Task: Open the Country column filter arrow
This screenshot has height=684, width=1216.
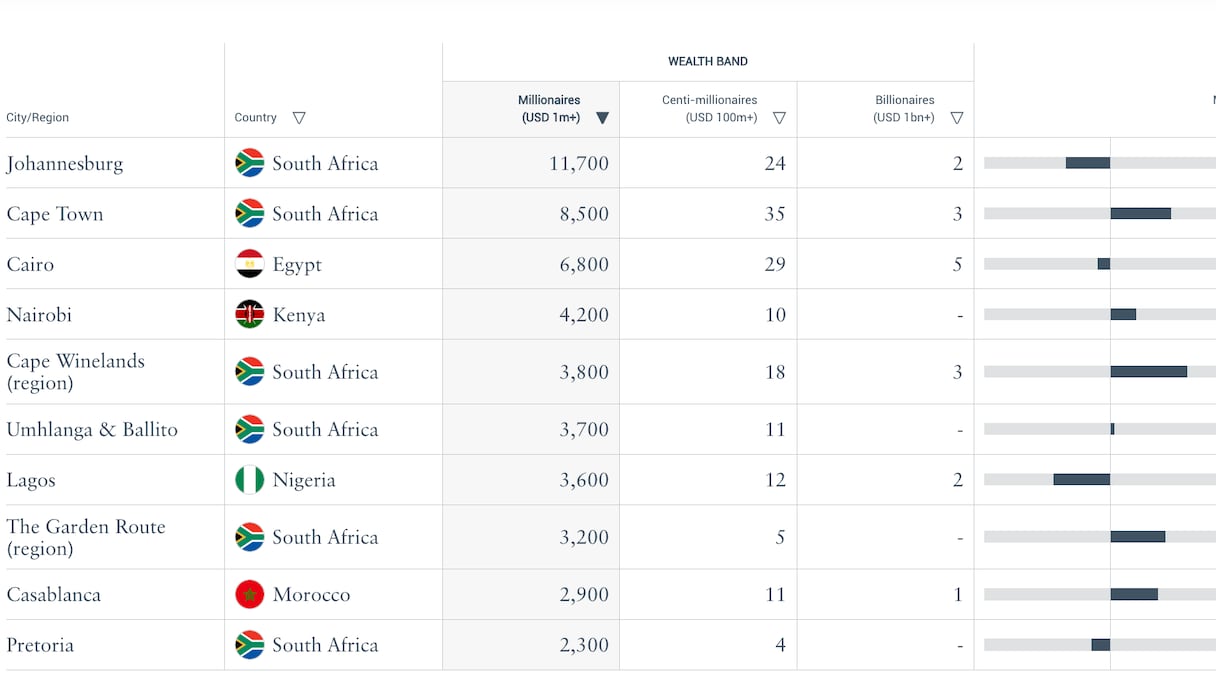Action: (x=299, y=118)
